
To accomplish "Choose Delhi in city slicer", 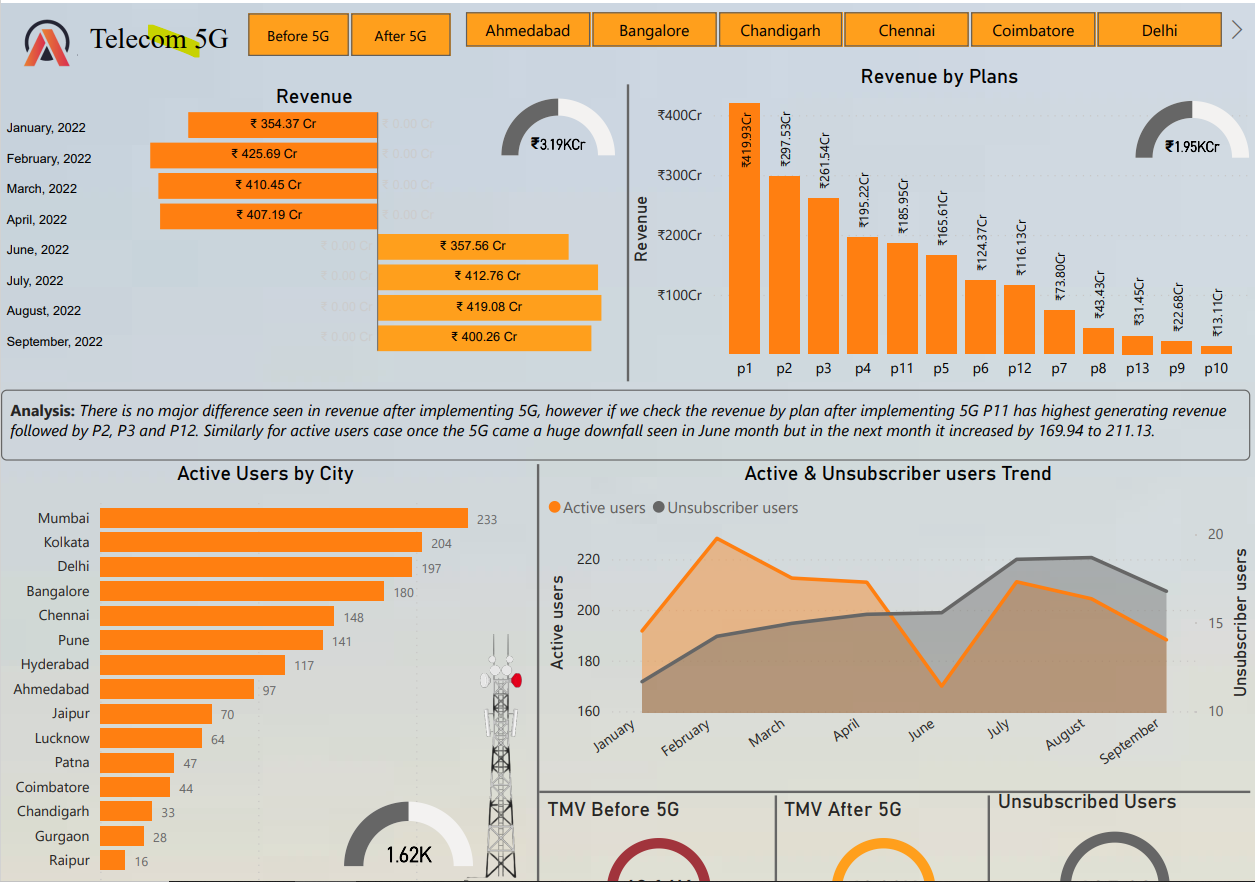I will pyautogui.click(x=1159, y=31).
